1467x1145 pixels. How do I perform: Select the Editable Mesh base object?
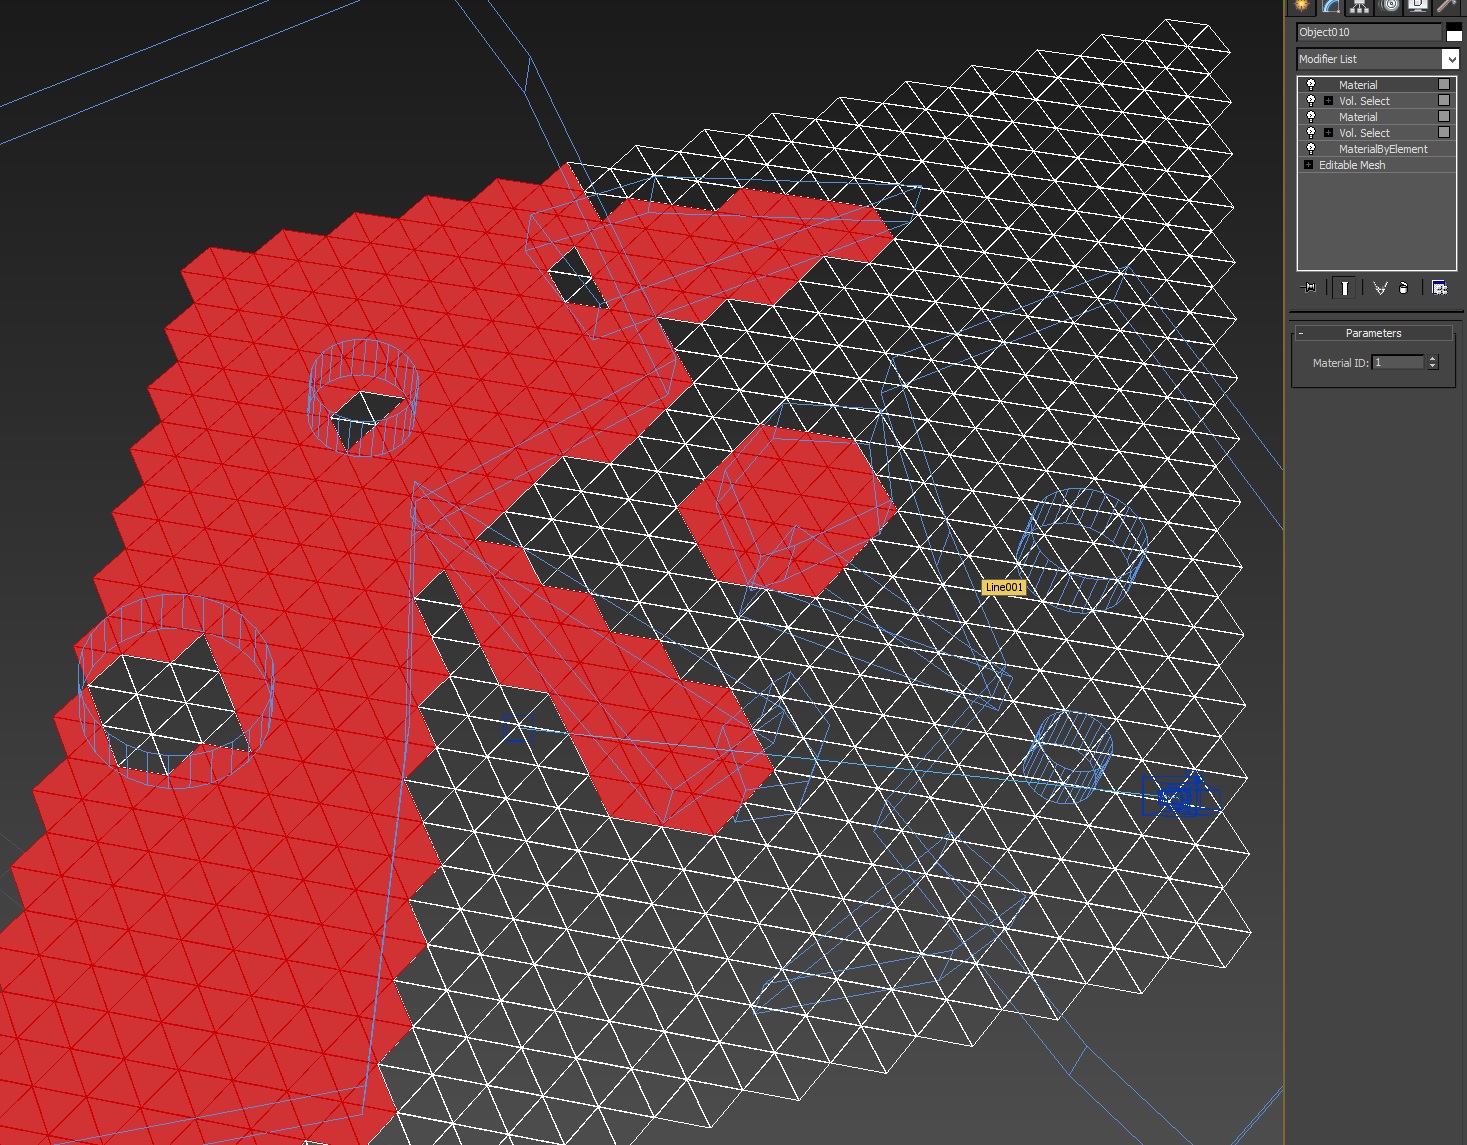point(1352,165)
